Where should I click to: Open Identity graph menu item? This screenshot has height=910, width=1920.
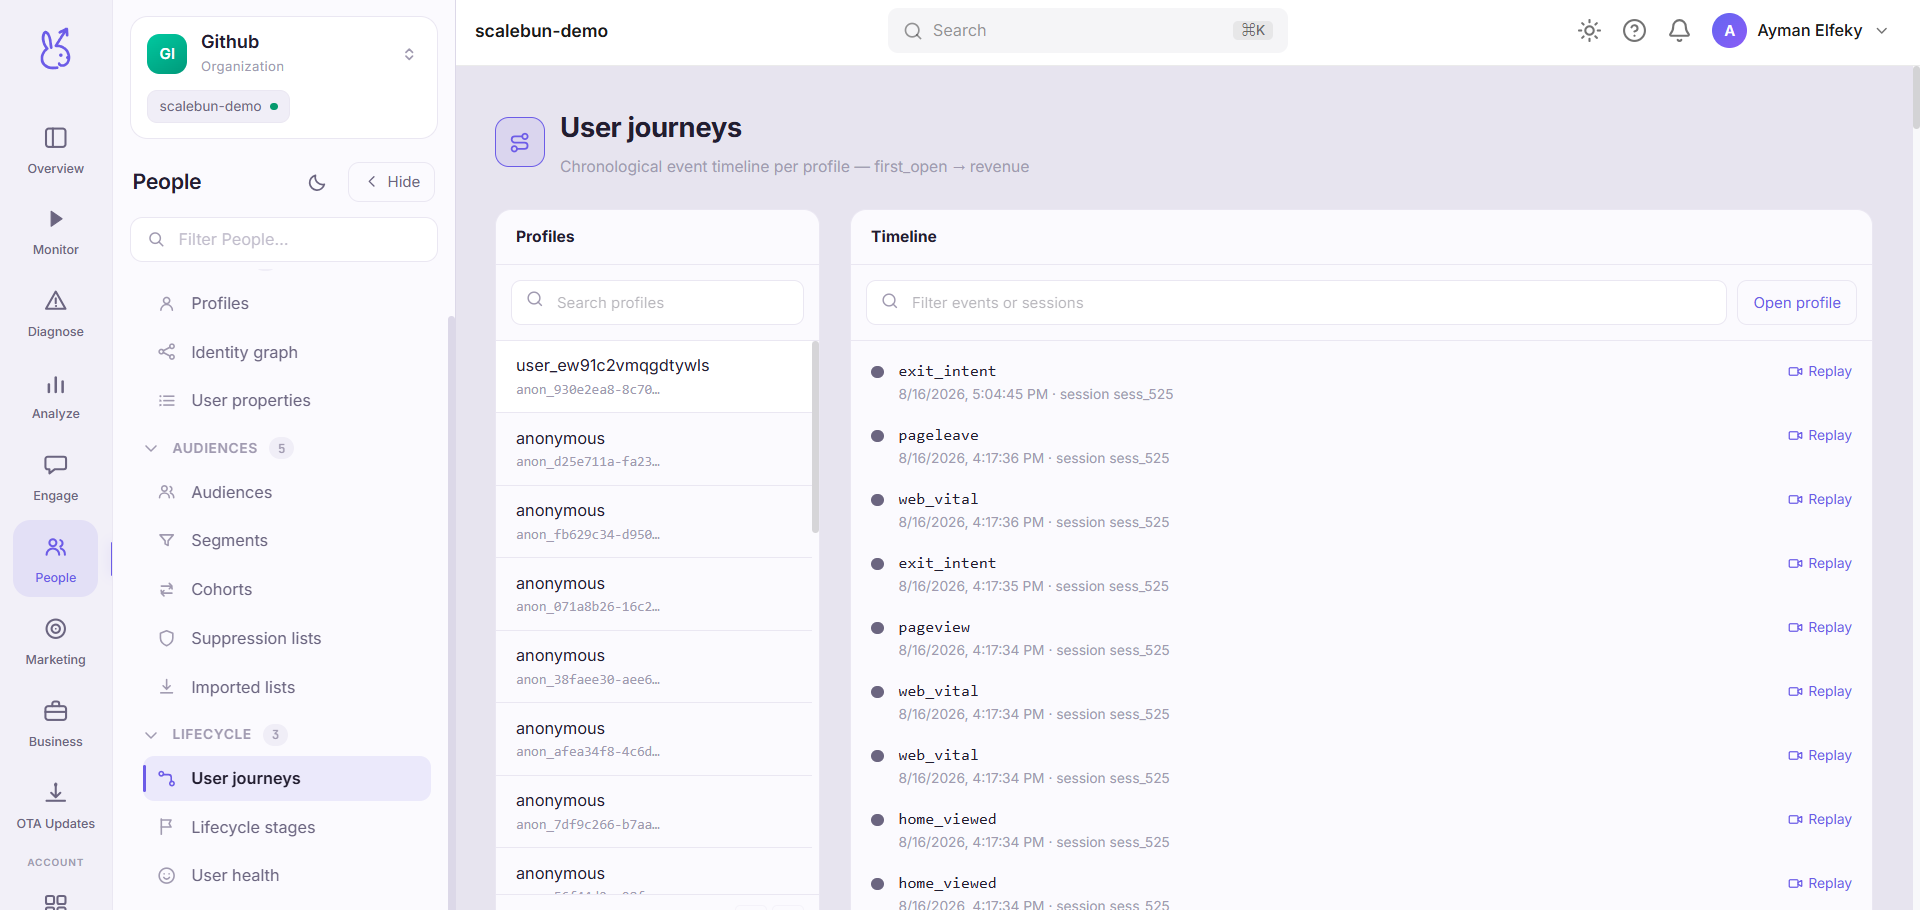287,352
